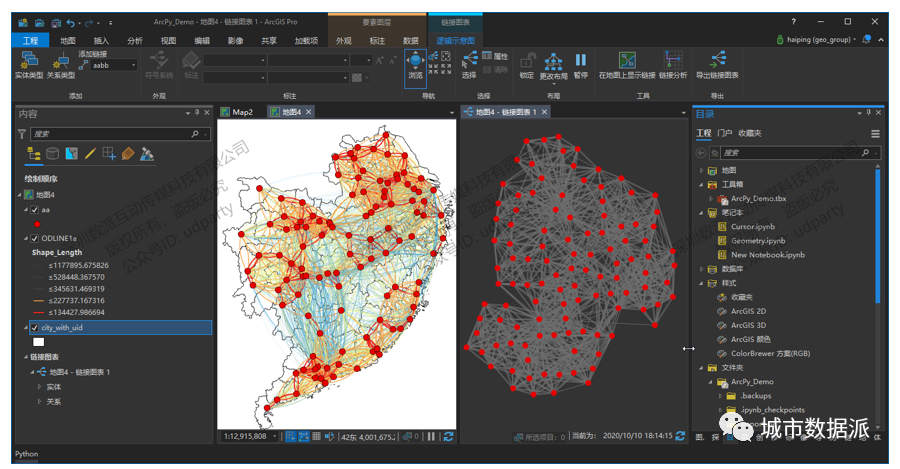Switch Contents to list by labeling

click(x=128, y=154)
